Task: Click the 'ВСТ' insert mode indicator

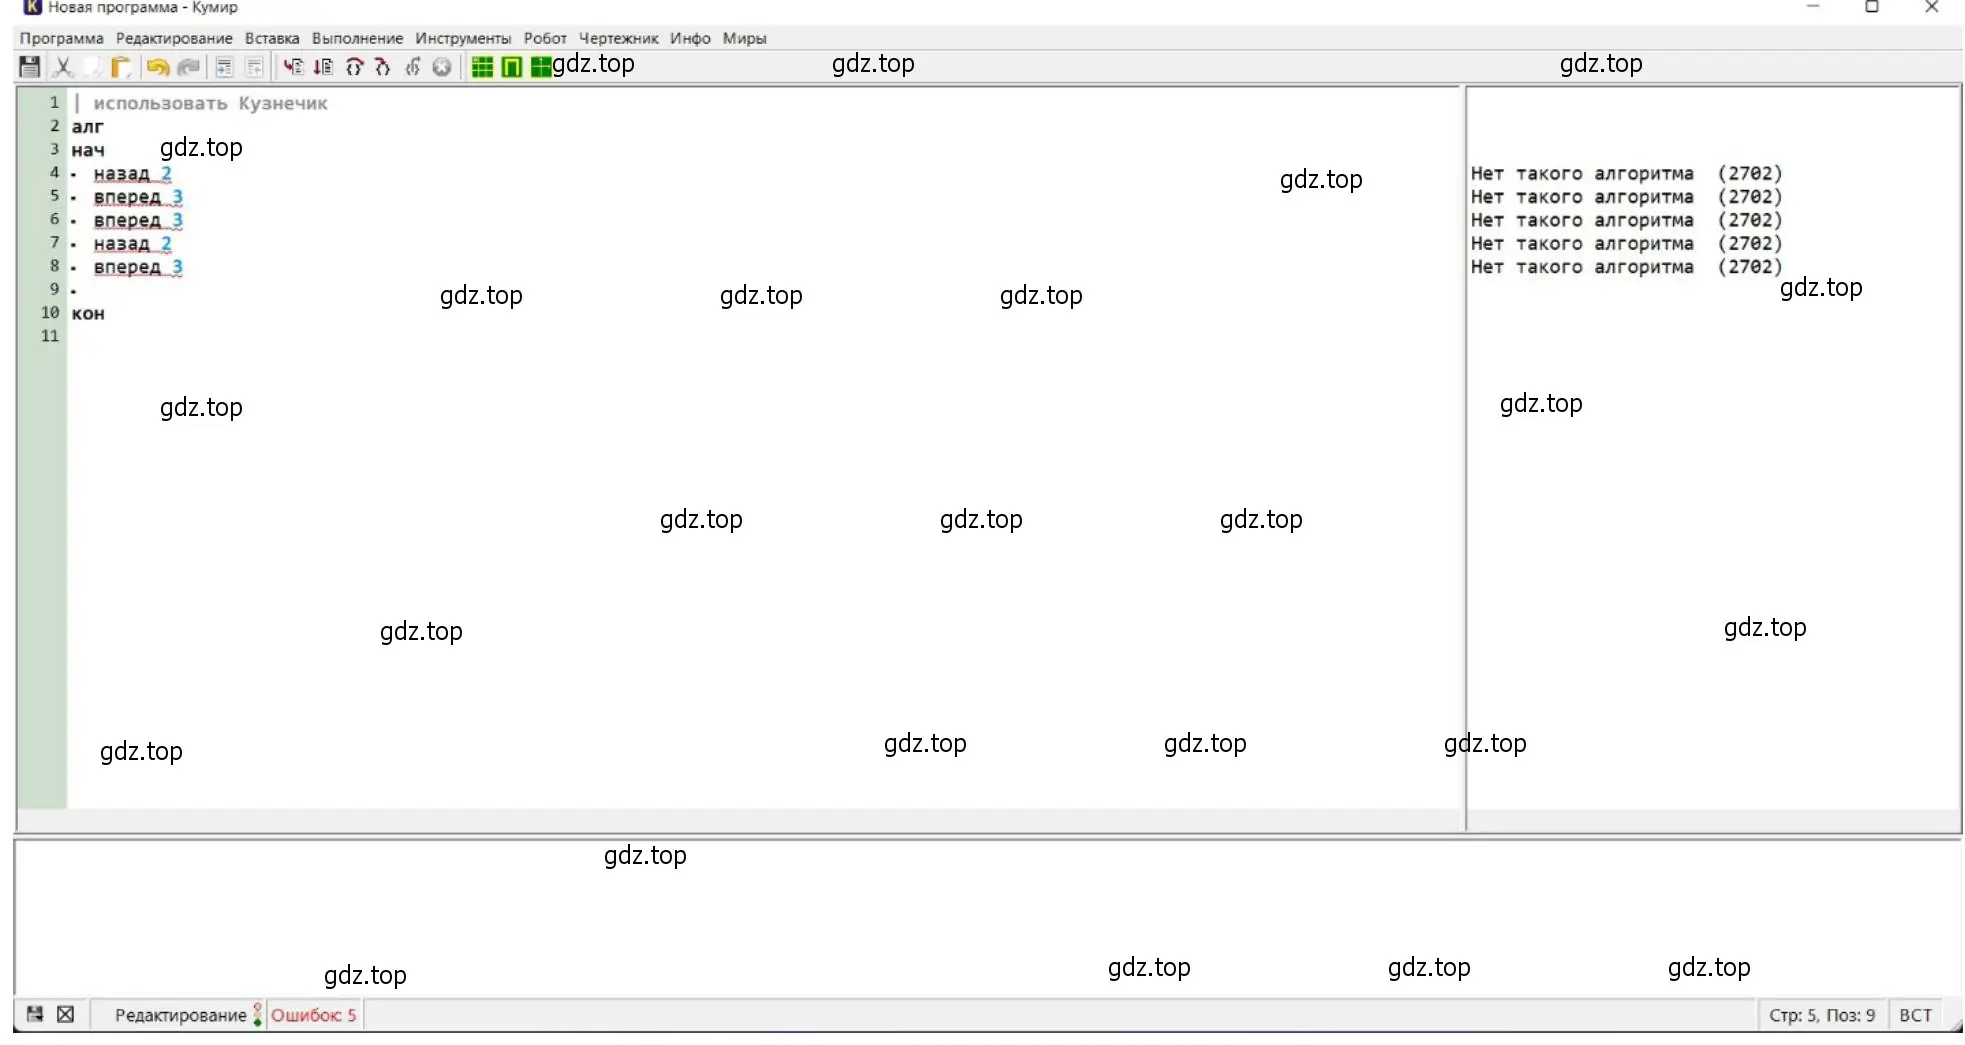Action: tap(1915, 1015)
